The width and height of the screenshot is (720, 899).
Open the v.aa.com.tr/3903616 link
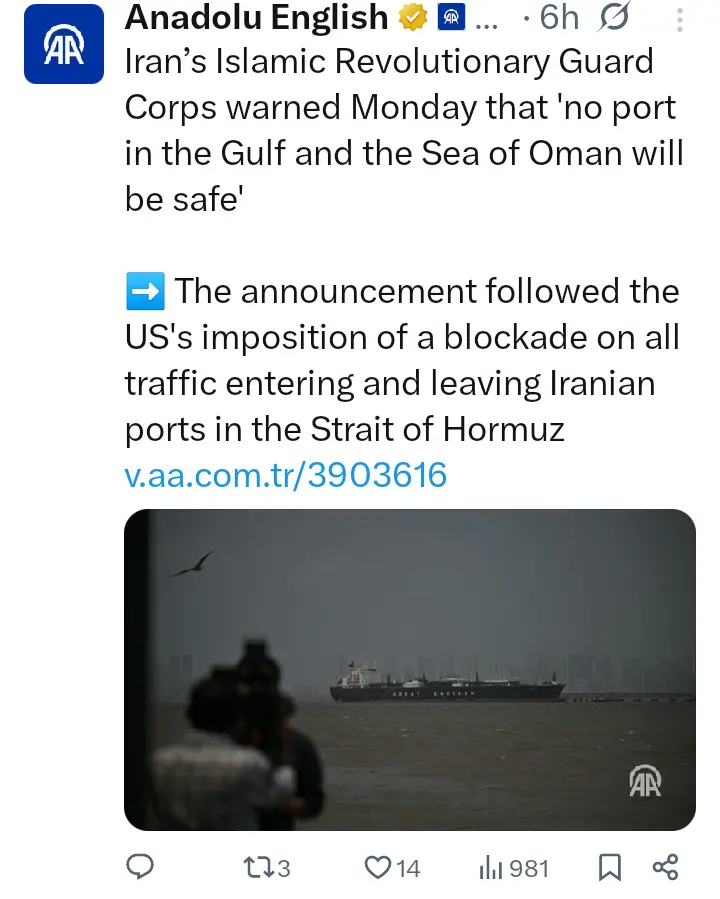pos(285,474)
